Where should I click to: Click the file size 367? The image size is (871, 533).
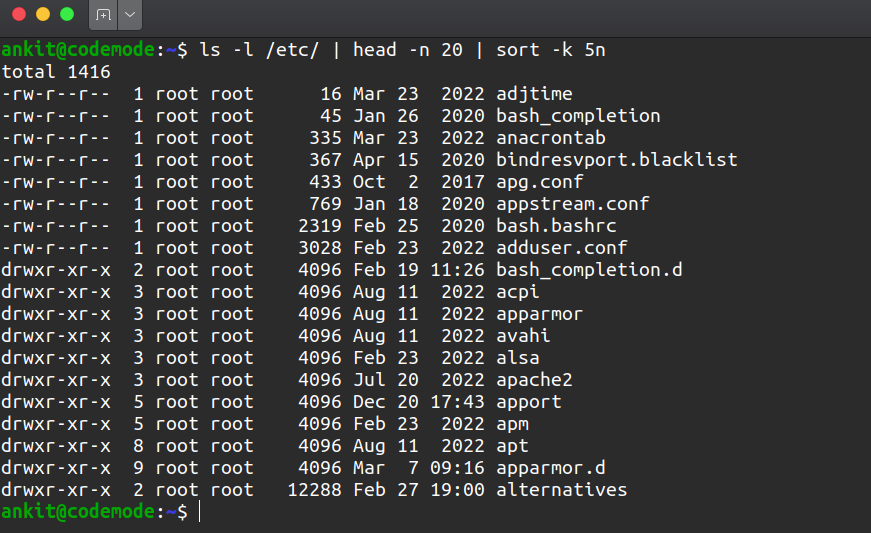coord(326,160)
